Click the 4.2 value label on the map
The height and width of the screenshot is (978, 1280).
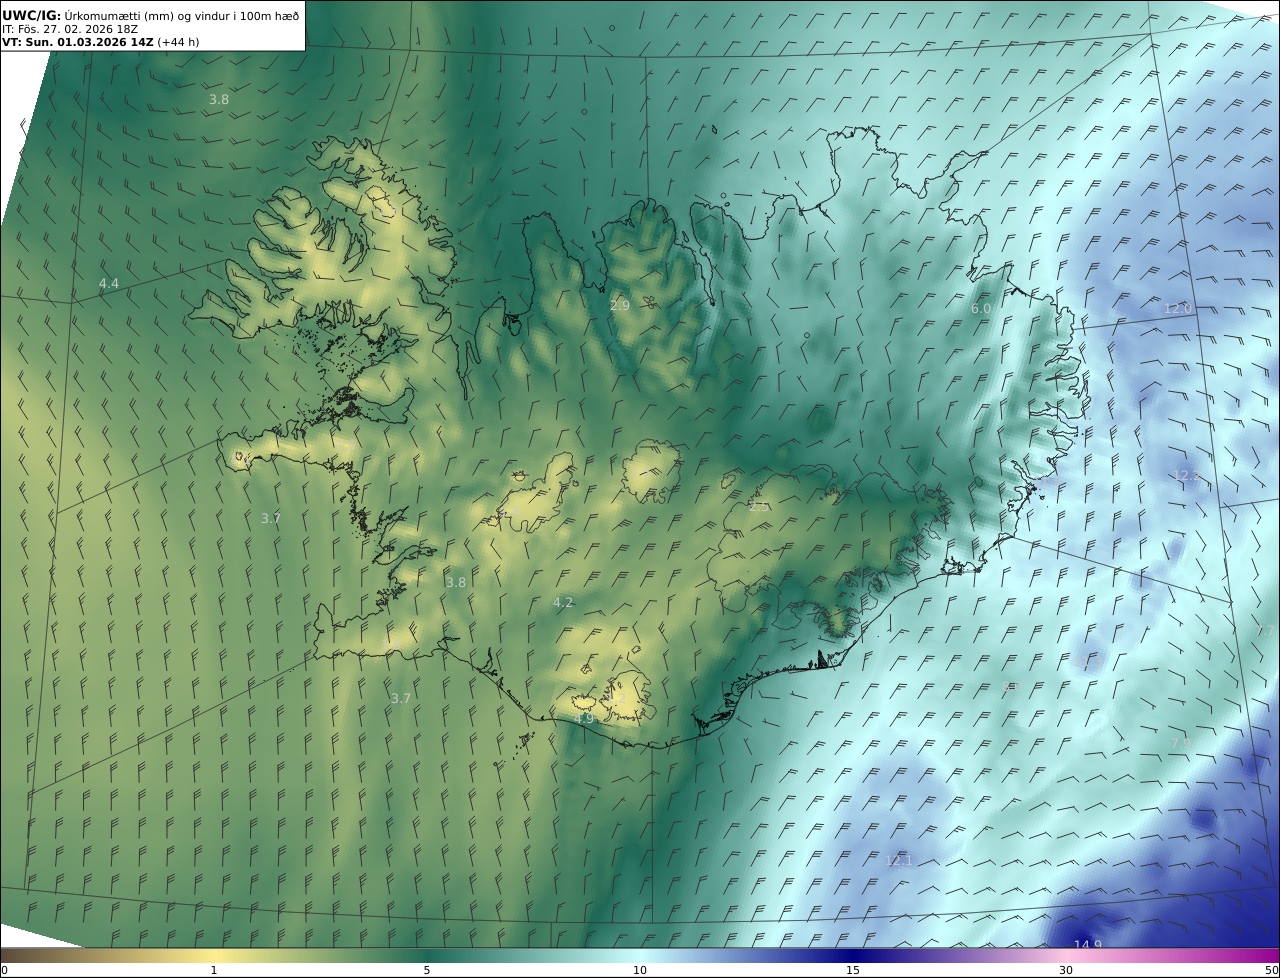(563, 602)
